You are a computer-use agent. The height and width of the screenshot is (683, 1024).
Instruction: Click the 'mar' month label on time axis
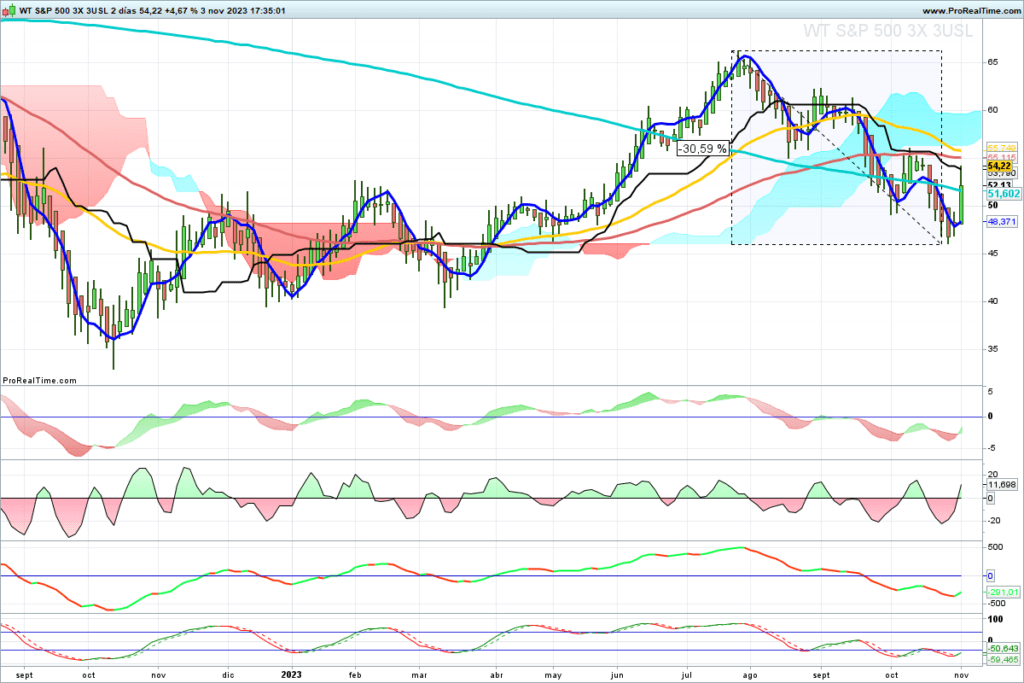419,675
